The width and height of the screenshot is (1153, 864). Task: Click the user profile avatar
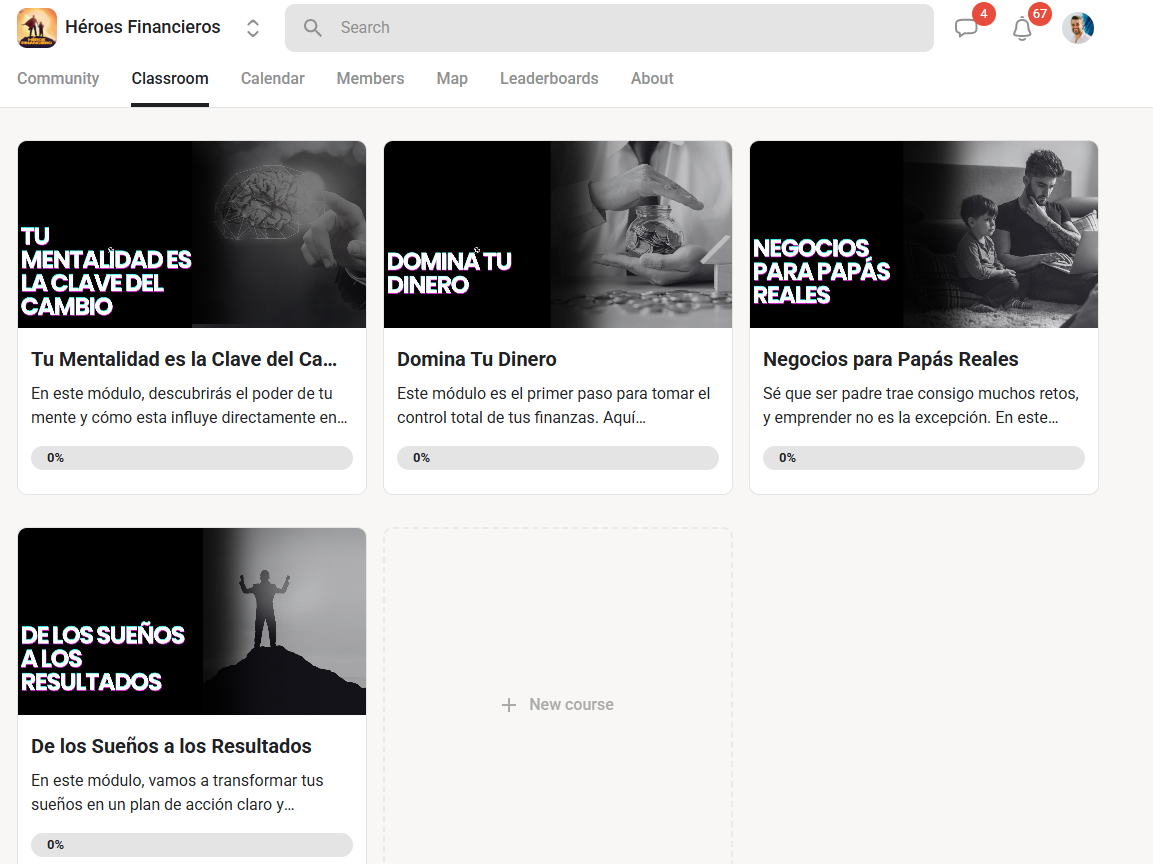click(1077, 28)
